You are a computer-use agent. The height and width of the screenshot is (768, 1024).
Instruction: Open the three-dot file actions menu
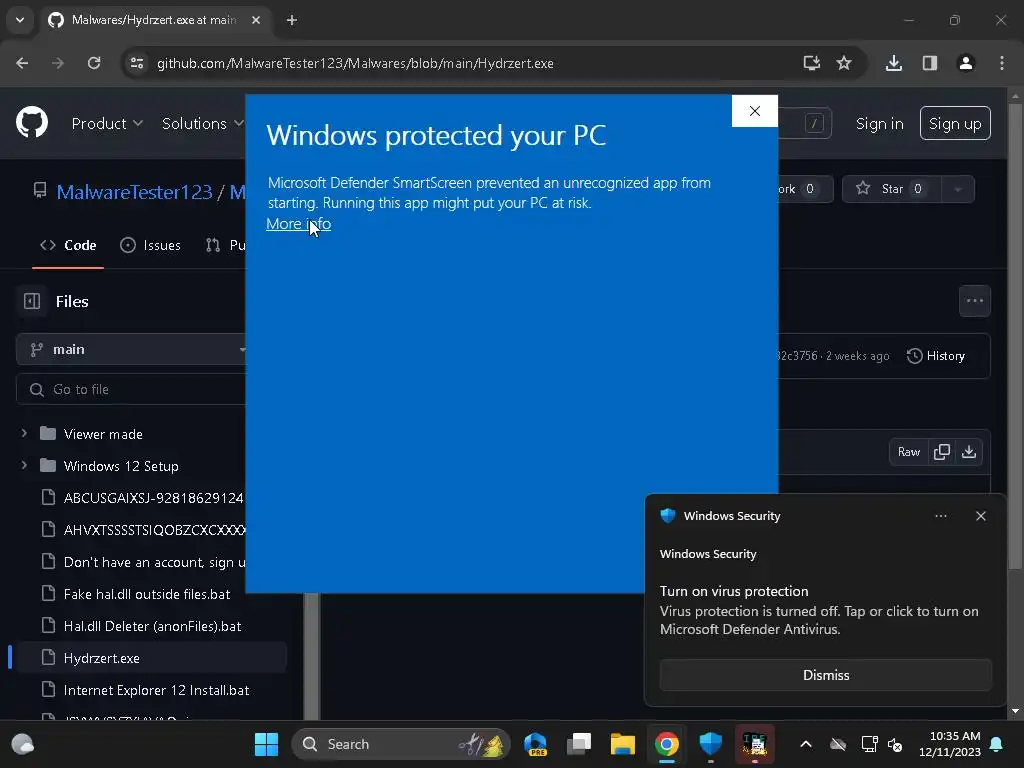click(x=974, y=301)
